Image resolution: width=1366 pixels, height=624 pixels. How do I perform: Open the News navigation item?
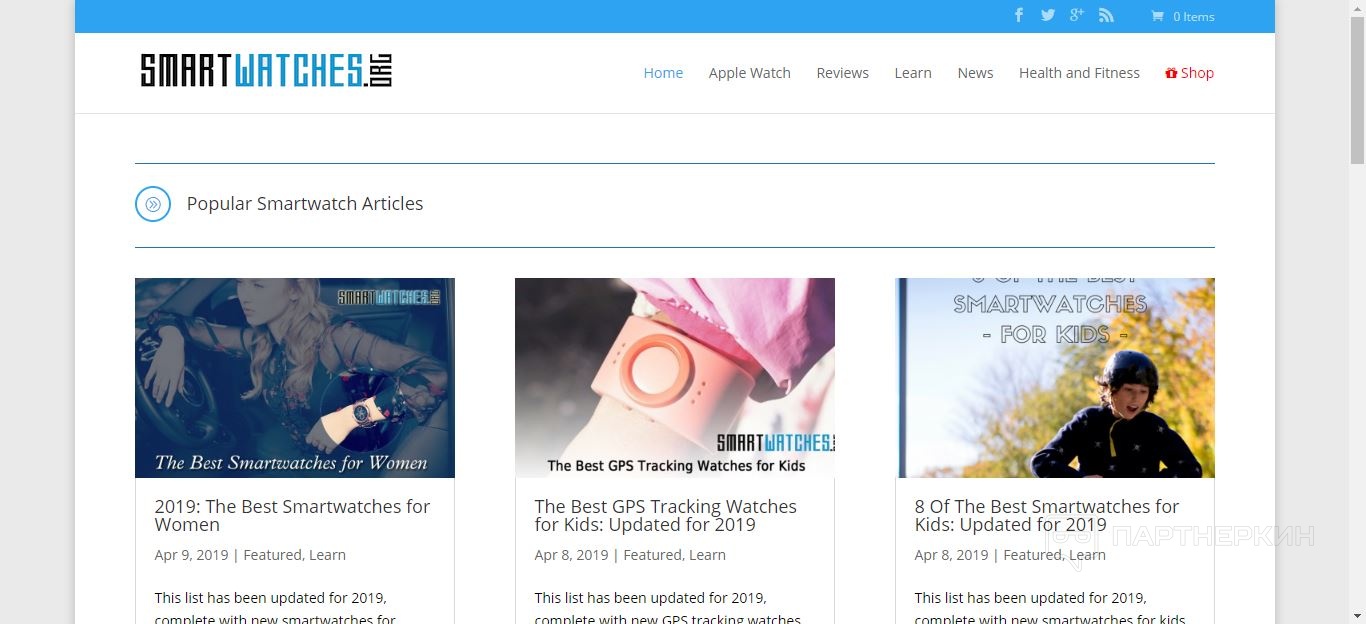coord(975,73)
